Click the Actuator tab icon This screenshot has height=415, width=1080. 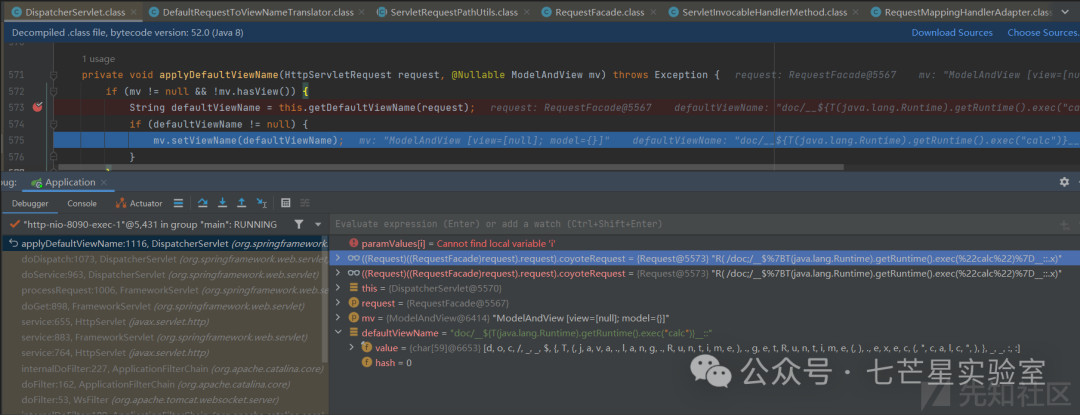[121, 203]
